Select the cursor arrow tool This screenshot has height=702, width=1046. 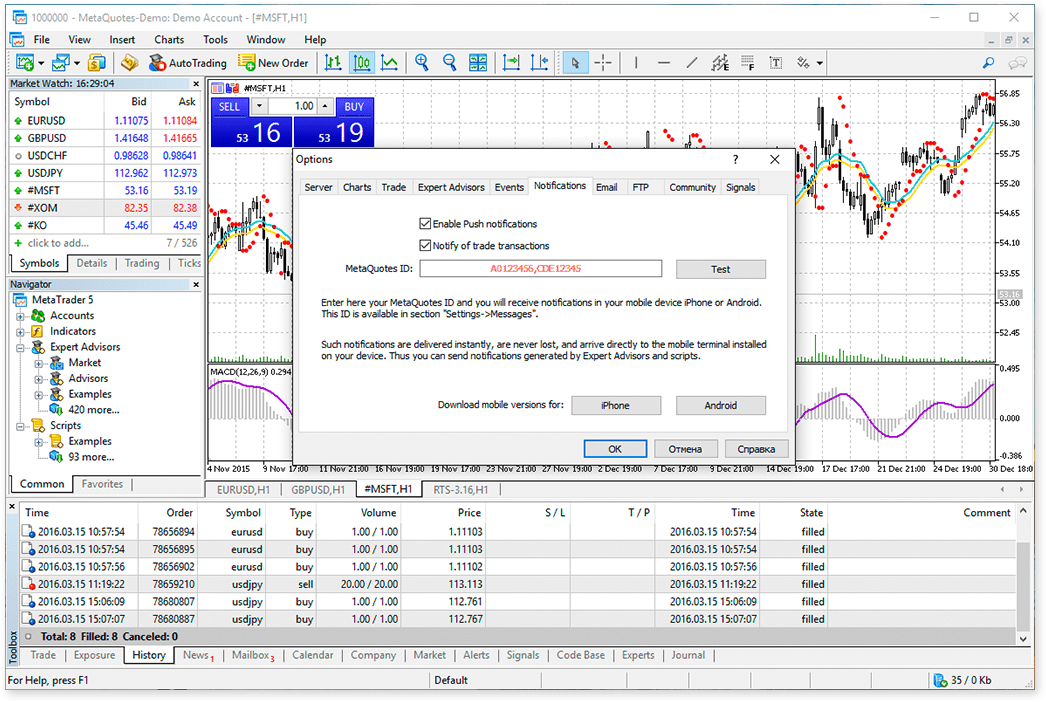tap(575, 63)
